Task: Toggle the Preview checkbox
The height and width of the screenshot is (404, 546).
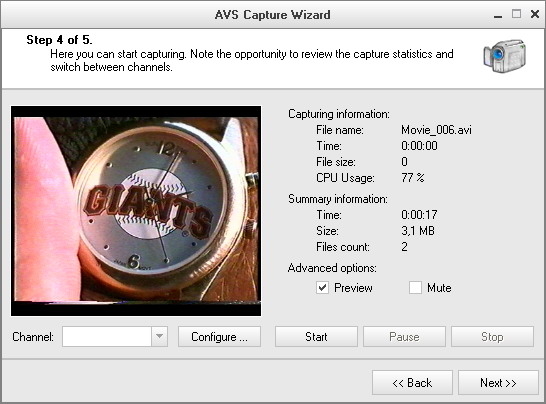Action: tap(322, 288)
